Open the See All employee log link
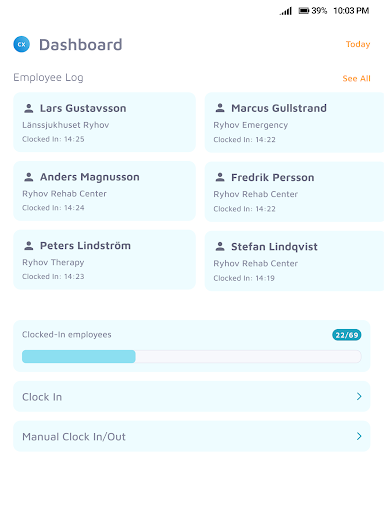Screen dimensions: 384x512 coord(356,78)
